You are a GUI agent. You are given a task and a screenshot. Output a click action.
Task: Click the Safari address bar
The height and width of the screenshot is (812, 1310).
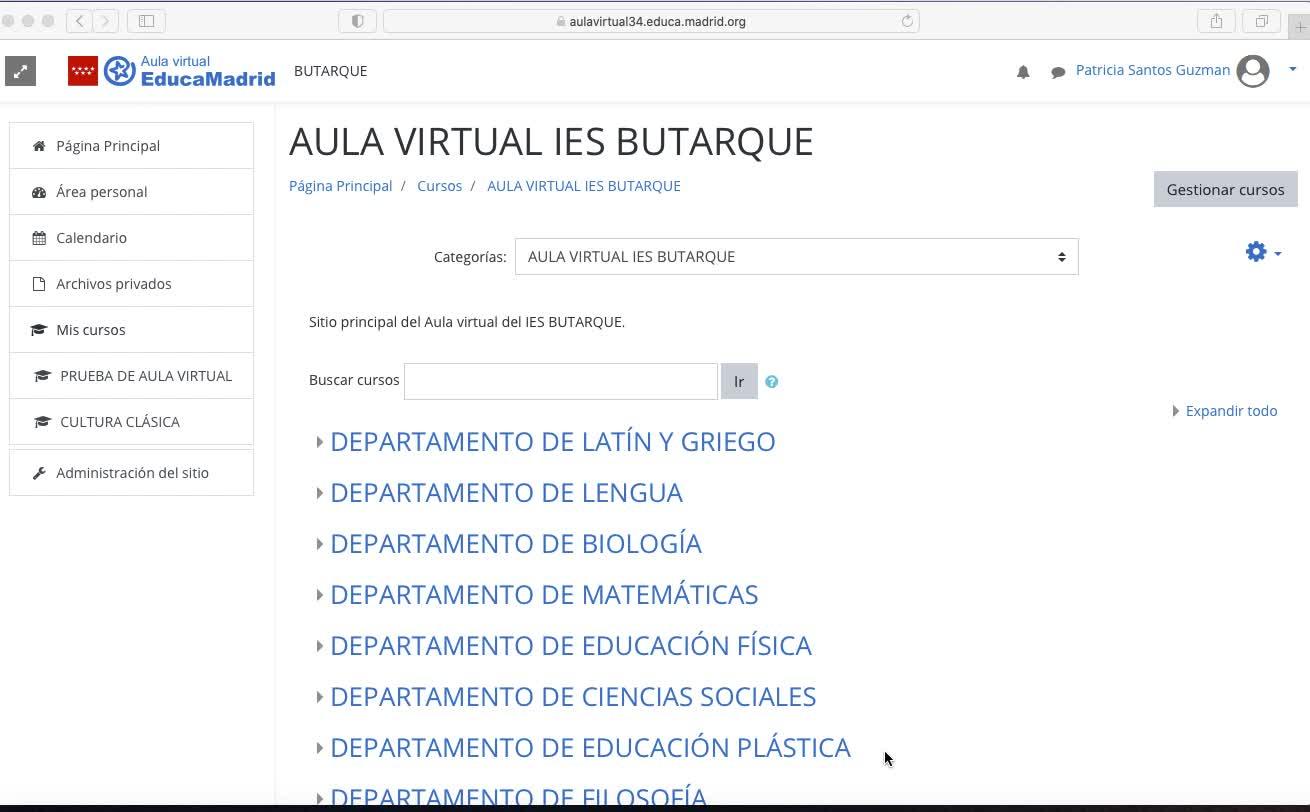coord(651,21)
